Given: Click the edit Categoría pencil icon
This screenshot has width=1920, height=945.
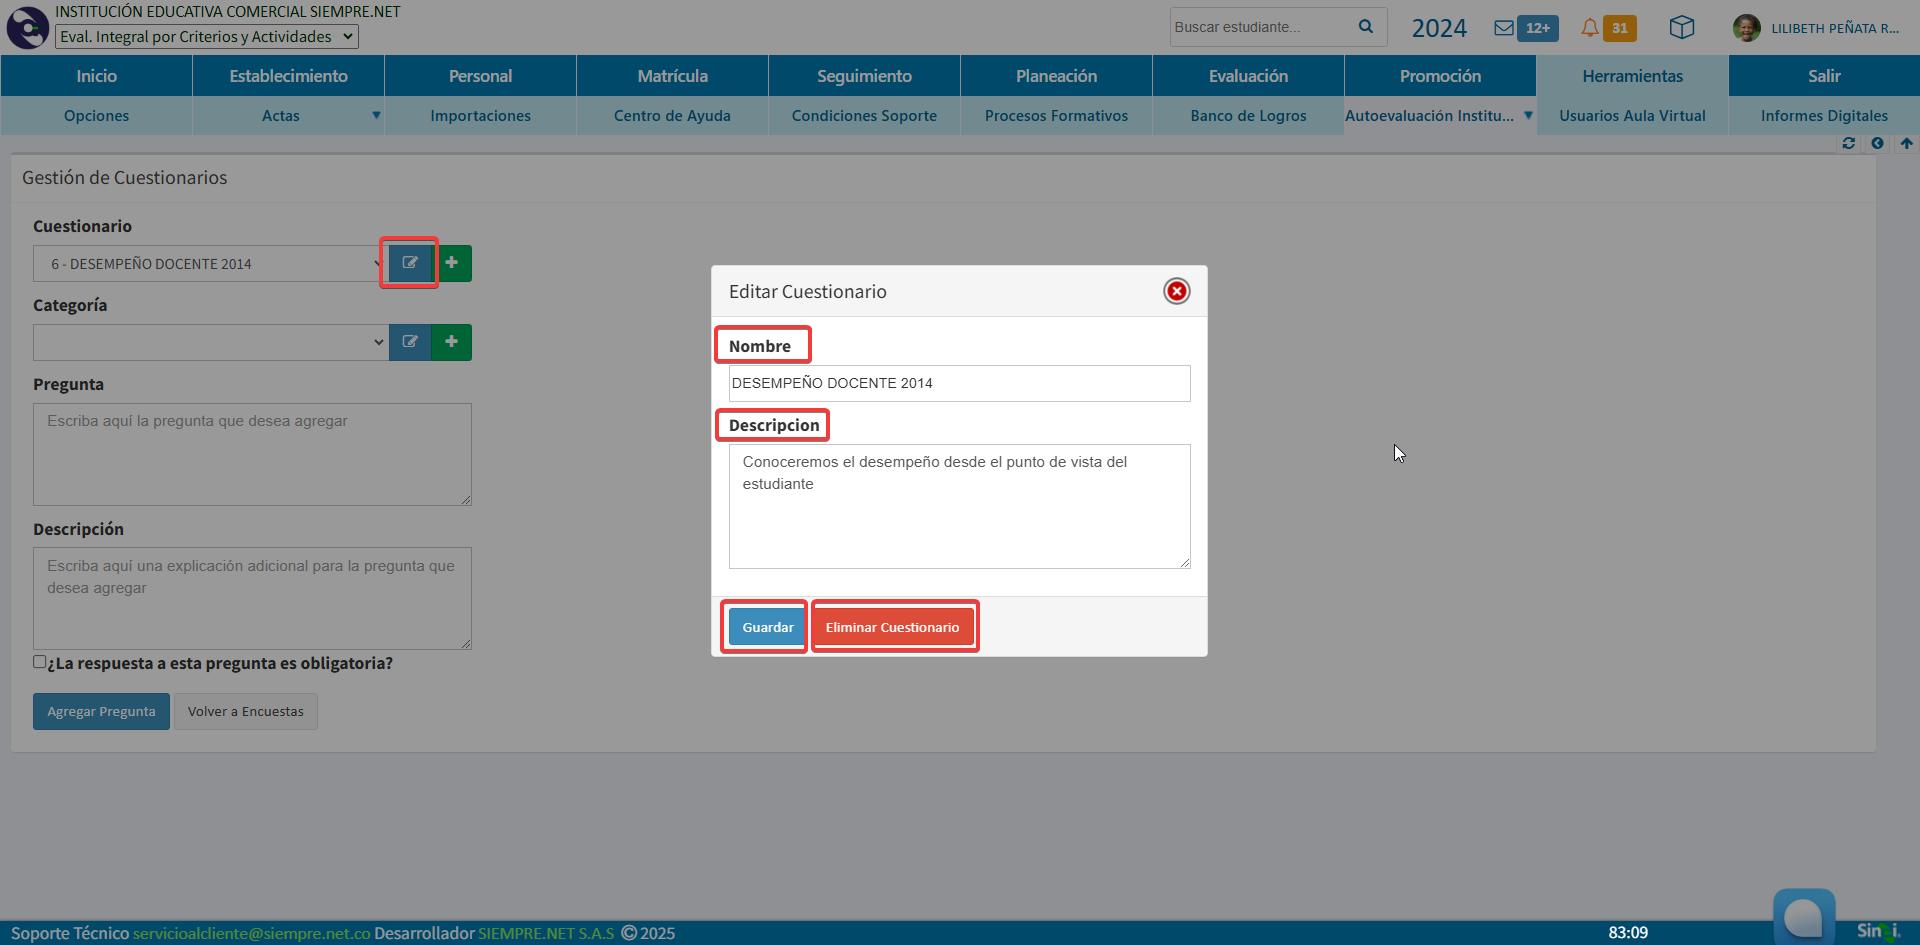Looking at the screenshot, I should pyautogui.click(x=410, y=342).
